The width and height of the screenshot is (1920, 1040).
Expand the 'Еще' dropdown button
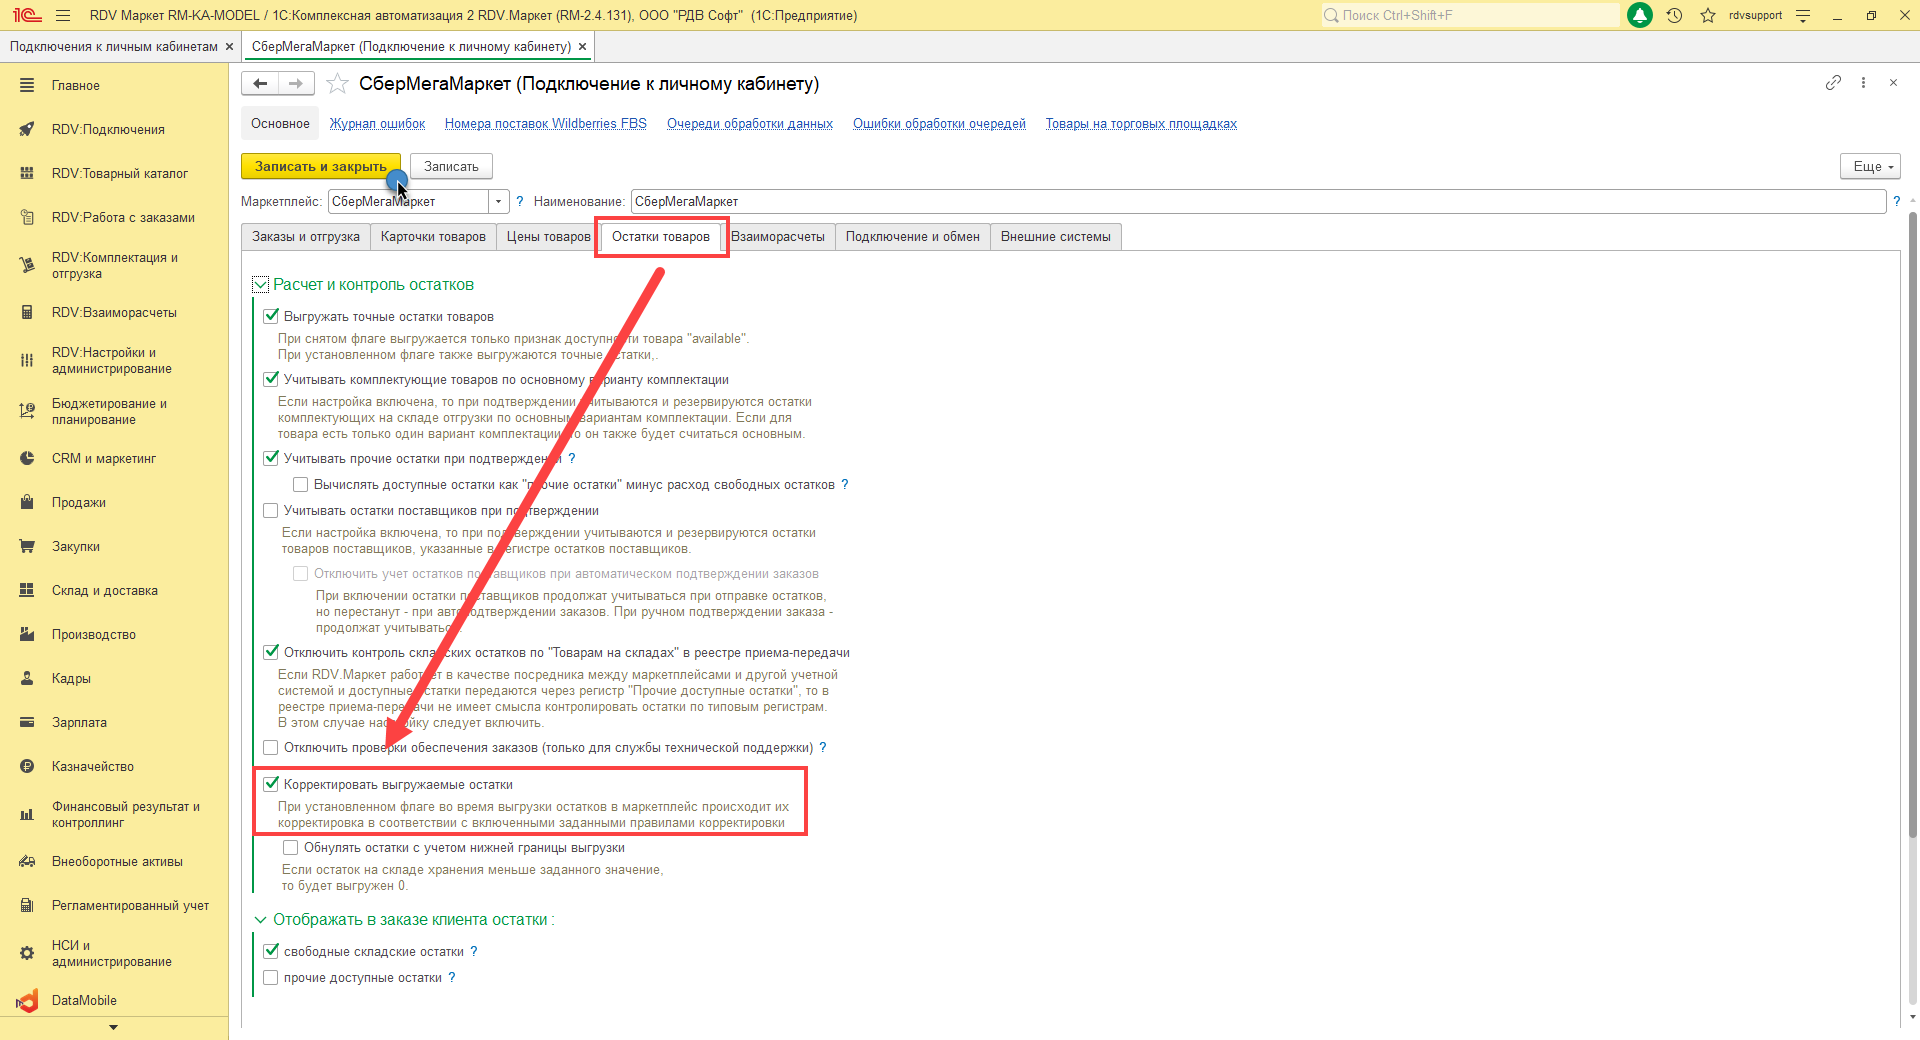1869,167
